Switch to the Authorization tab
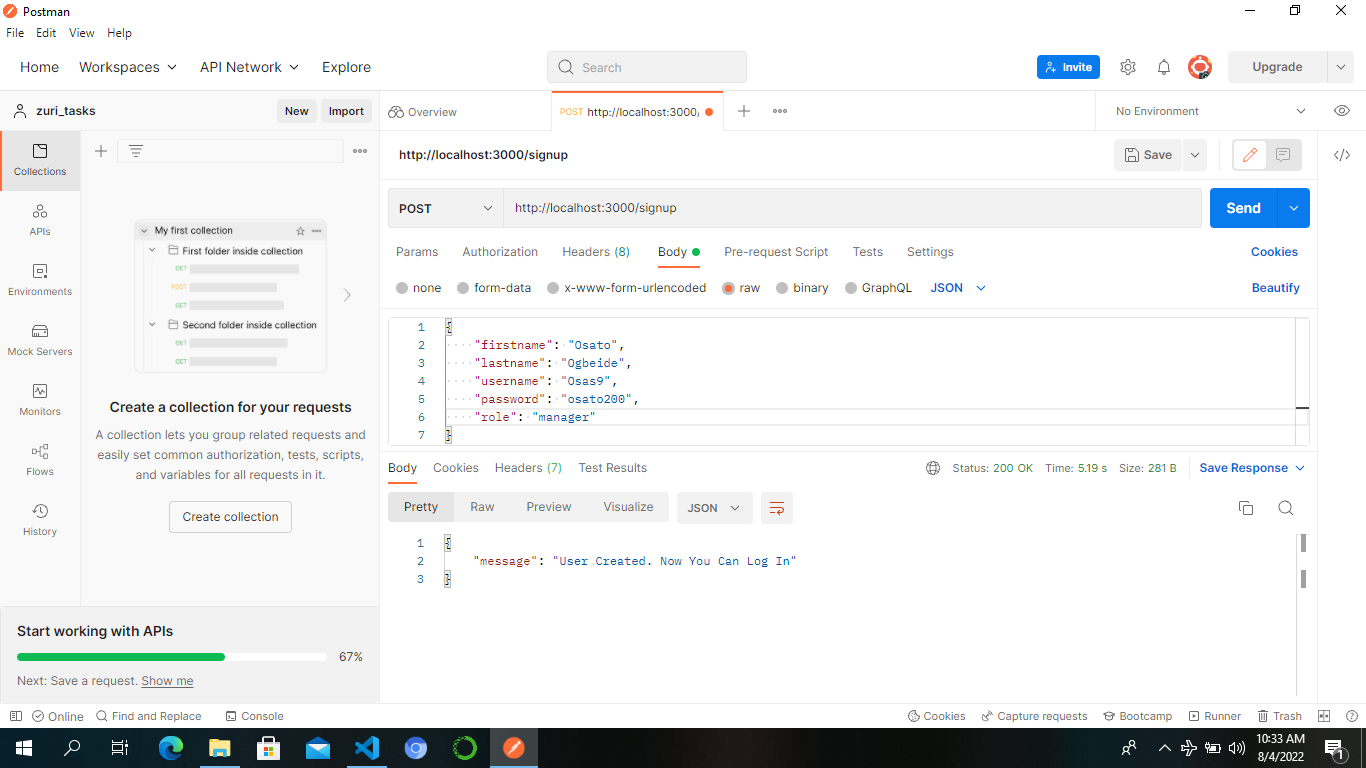 pyautogui.click(x=500, y=252)
